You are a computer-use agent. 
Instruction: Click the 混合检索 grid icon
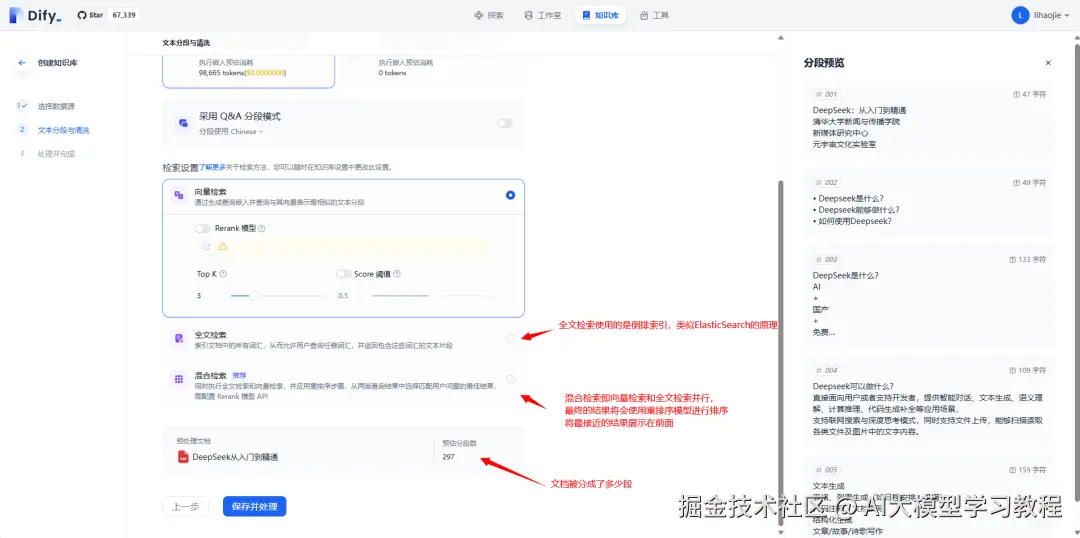click(178, 379)
